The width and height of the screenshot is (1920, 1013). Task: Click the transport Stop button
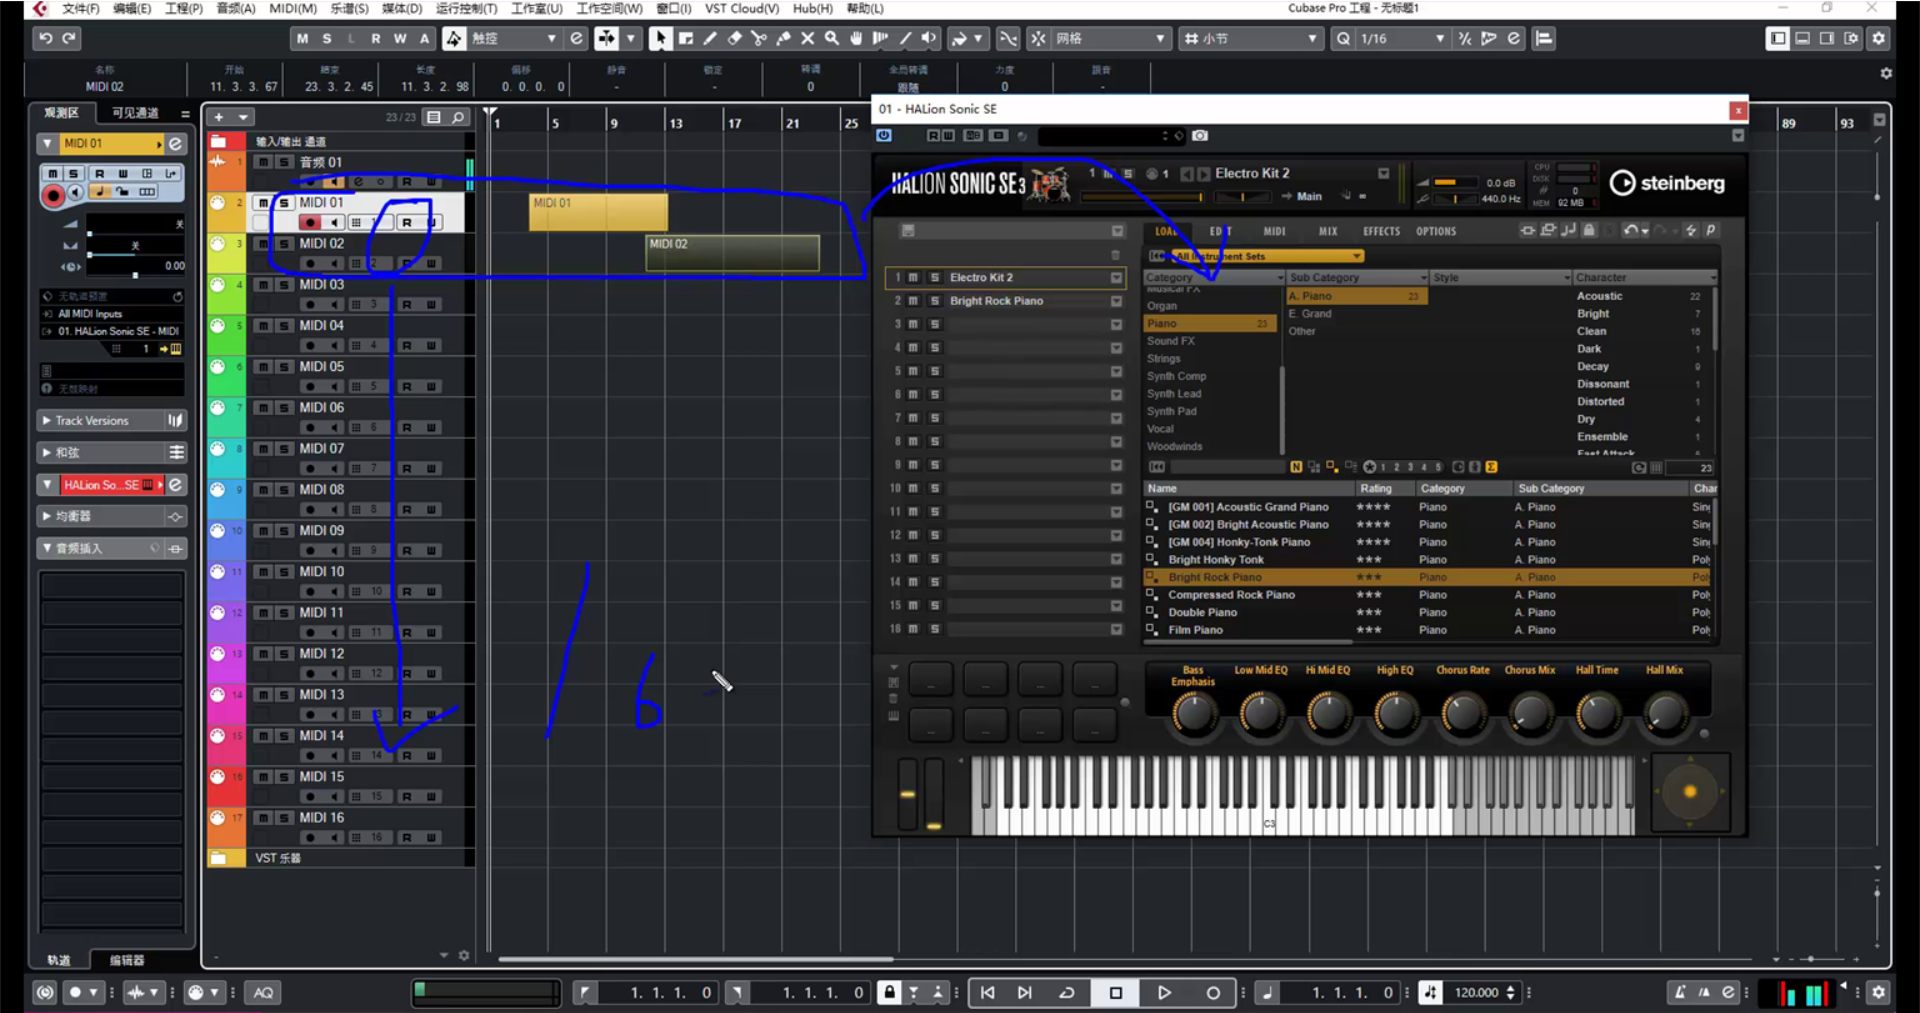coord(1116,992)
